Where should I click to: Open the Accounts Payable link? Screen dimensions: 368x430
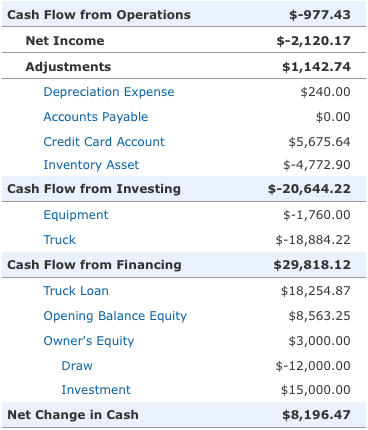96,117
